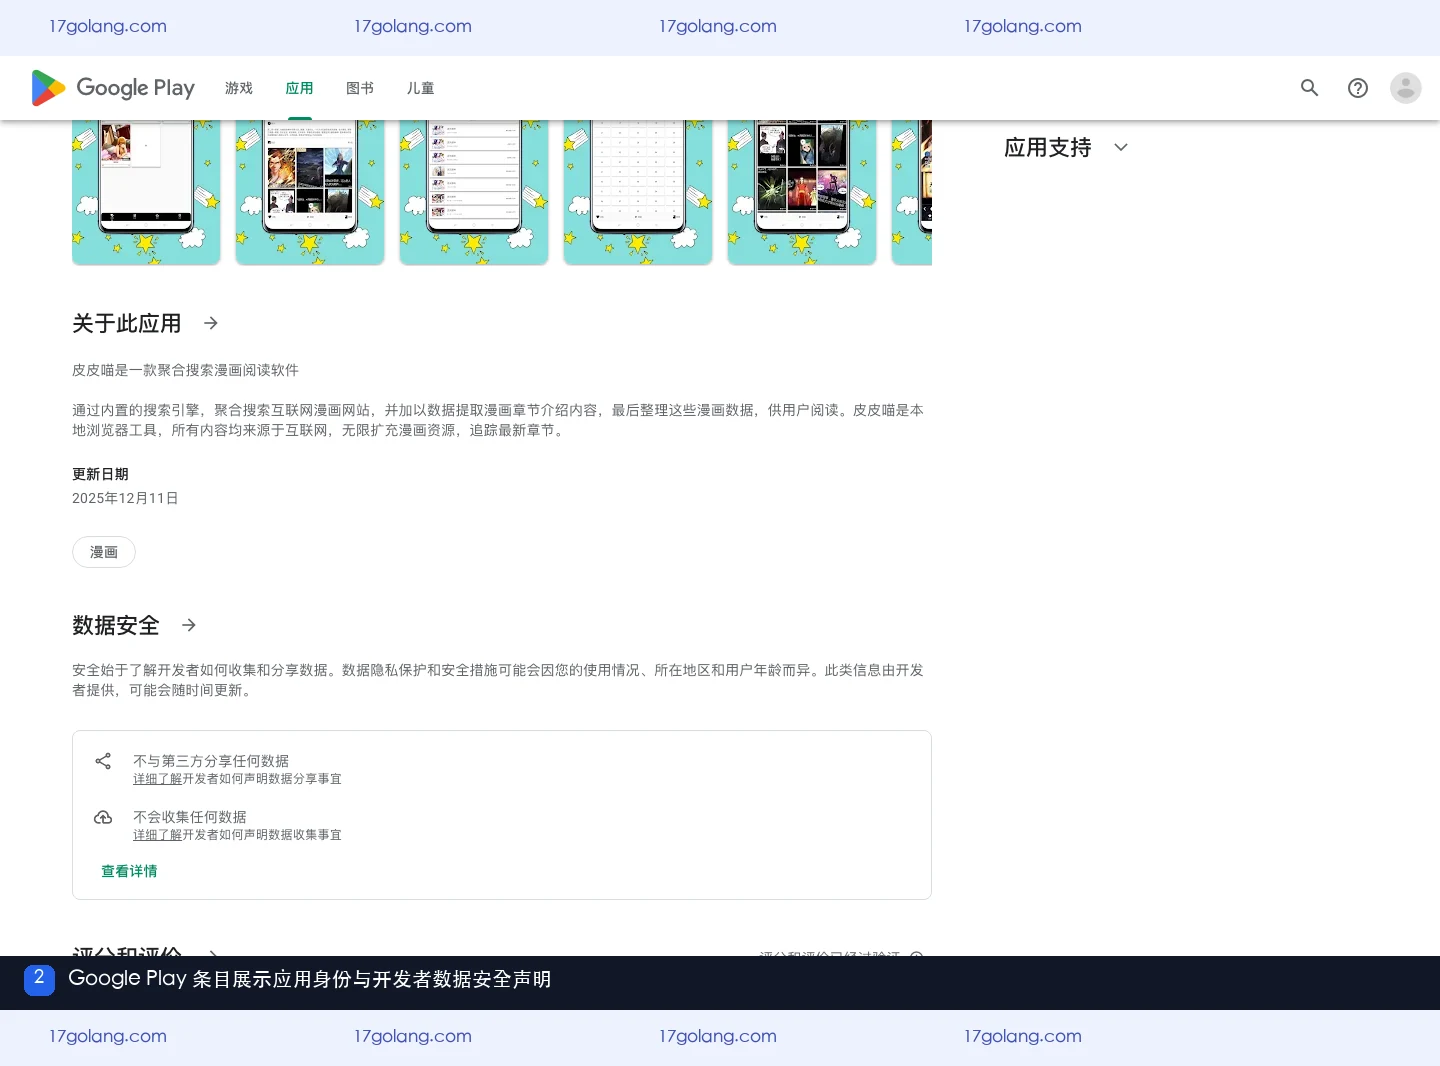Viewport: 1440px width, 1066px height.
Task: Click the text 不会收集任何数据
Action: click(x=190, y=817)
